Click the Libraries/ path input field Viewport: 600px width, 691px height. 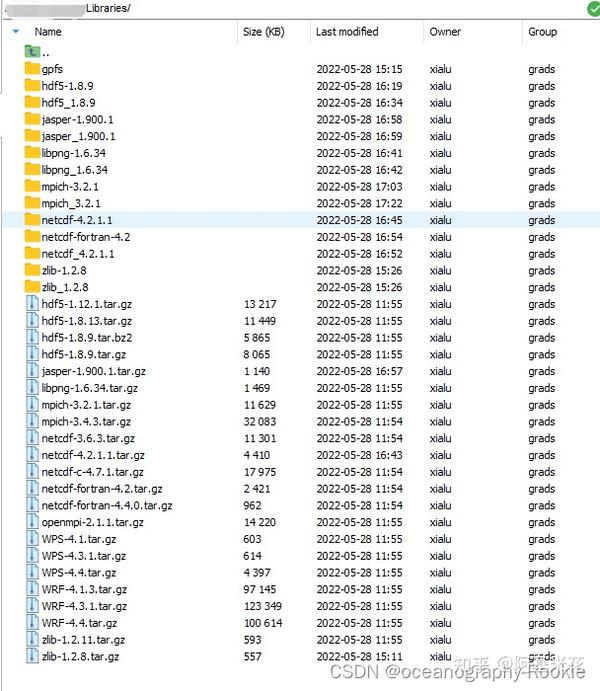pyautogui.click(x=293, y=8)
